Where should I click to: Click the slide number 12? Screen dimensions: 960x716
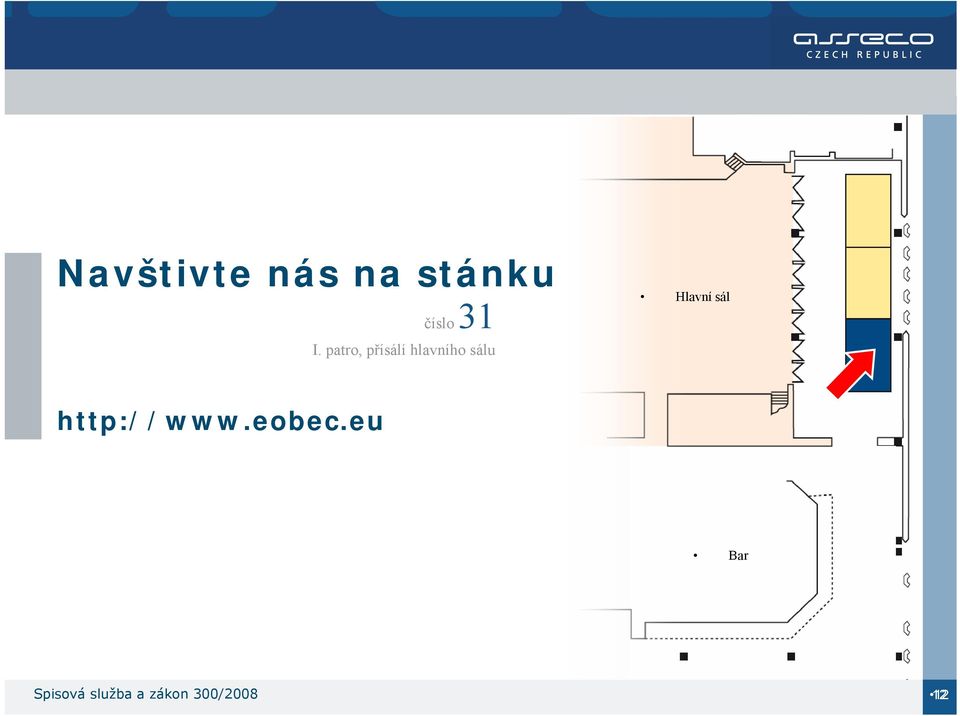tap(940, 695)
